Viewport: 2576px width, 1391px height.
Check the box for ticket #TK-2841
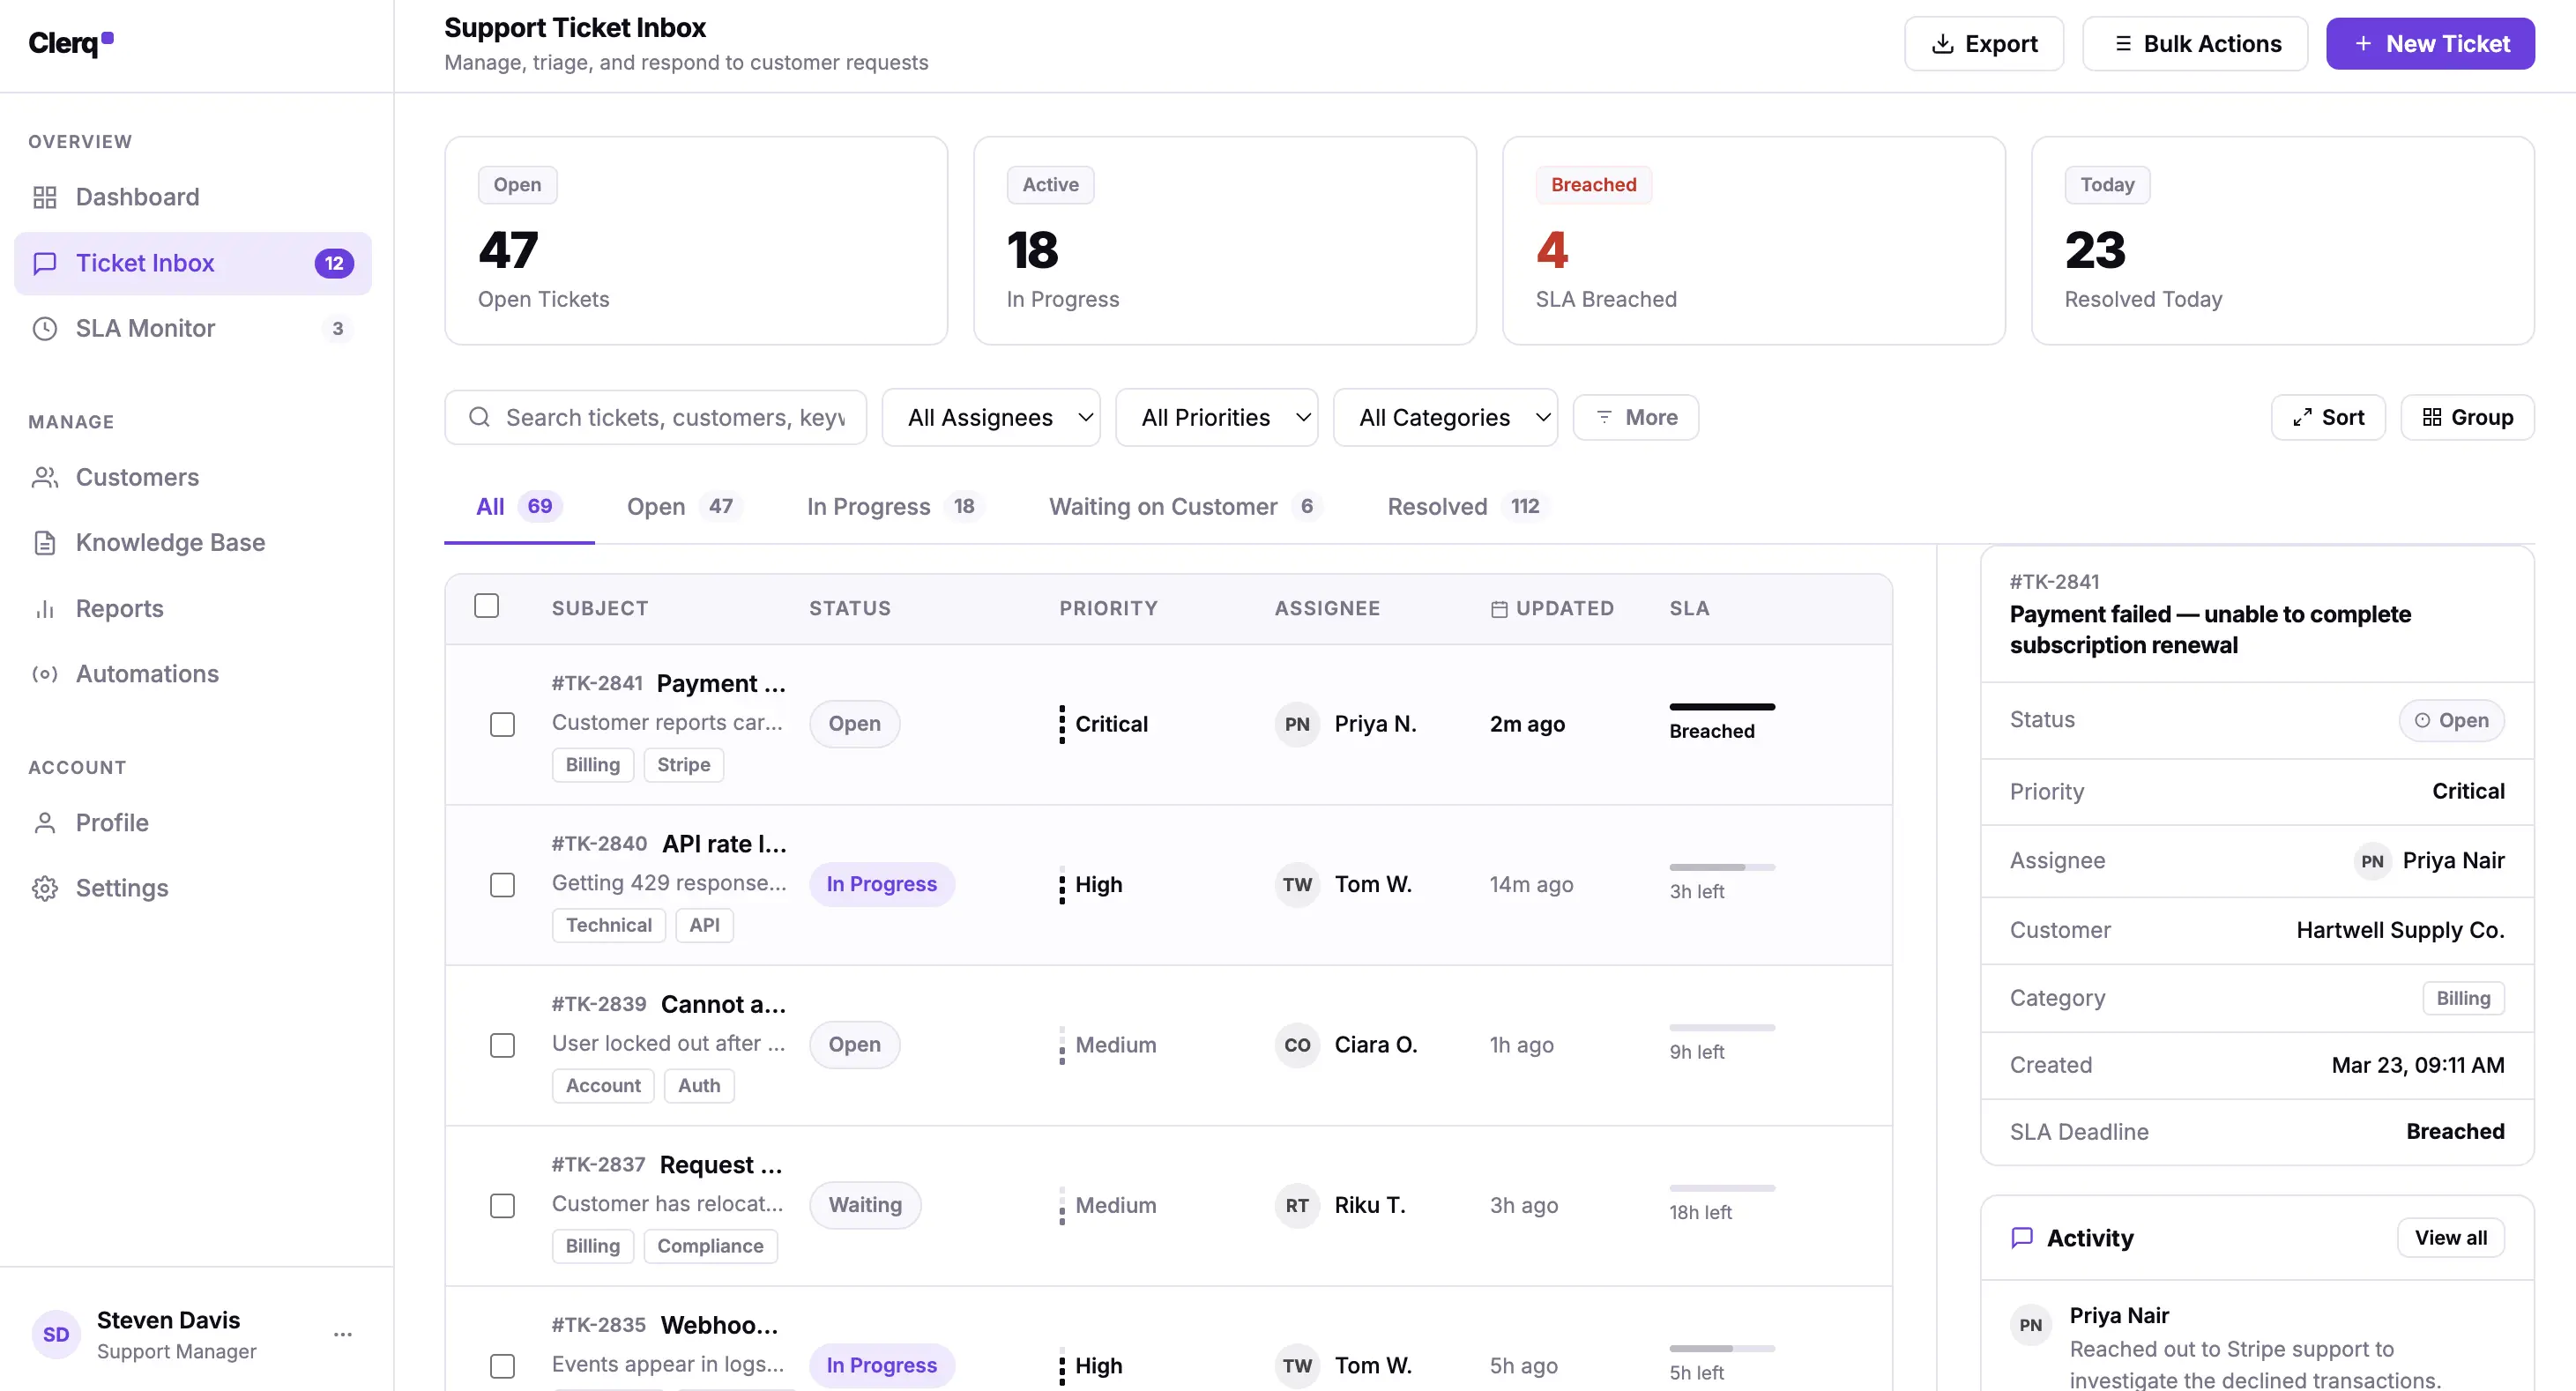pyautogui.click(x=502, y=724)
